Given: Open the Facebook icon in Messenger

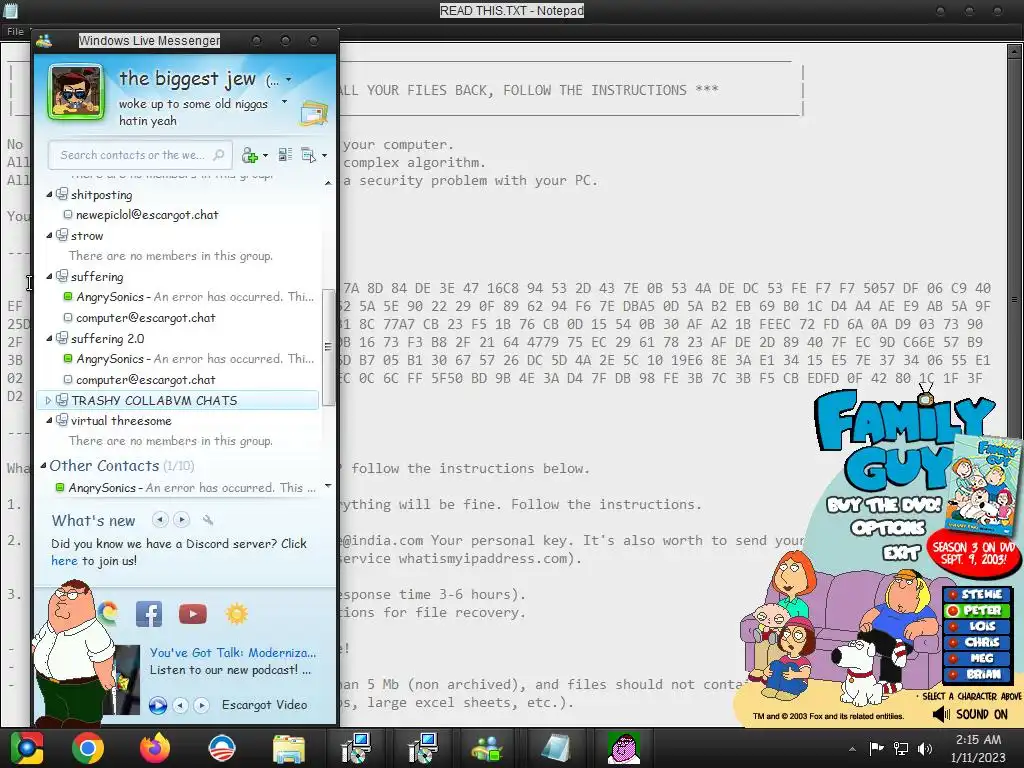Looking at the screenshot, I should pos(149,614).
